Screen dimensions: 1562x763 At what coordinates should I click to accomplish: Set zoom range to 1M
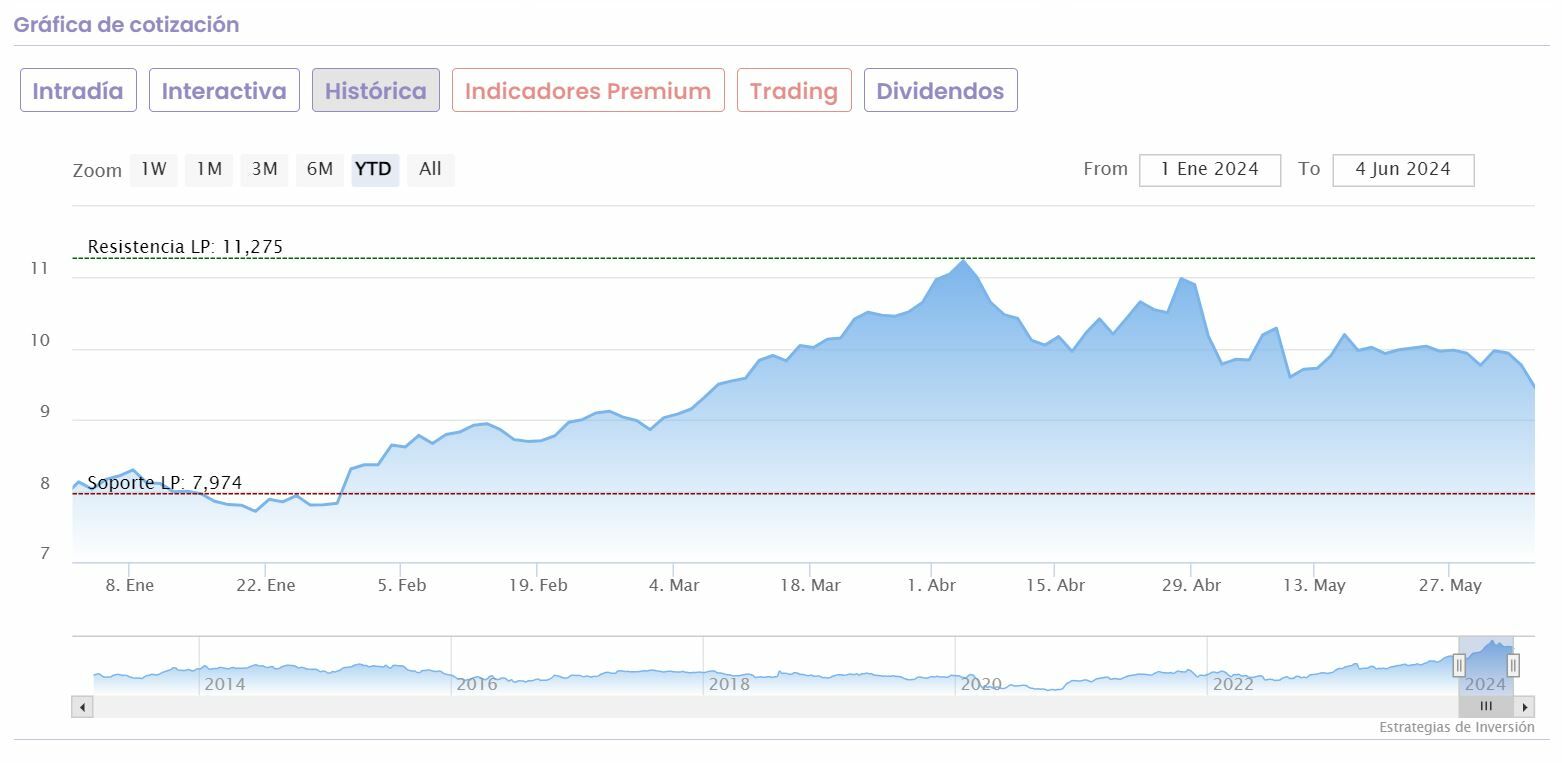coord(209,169)
